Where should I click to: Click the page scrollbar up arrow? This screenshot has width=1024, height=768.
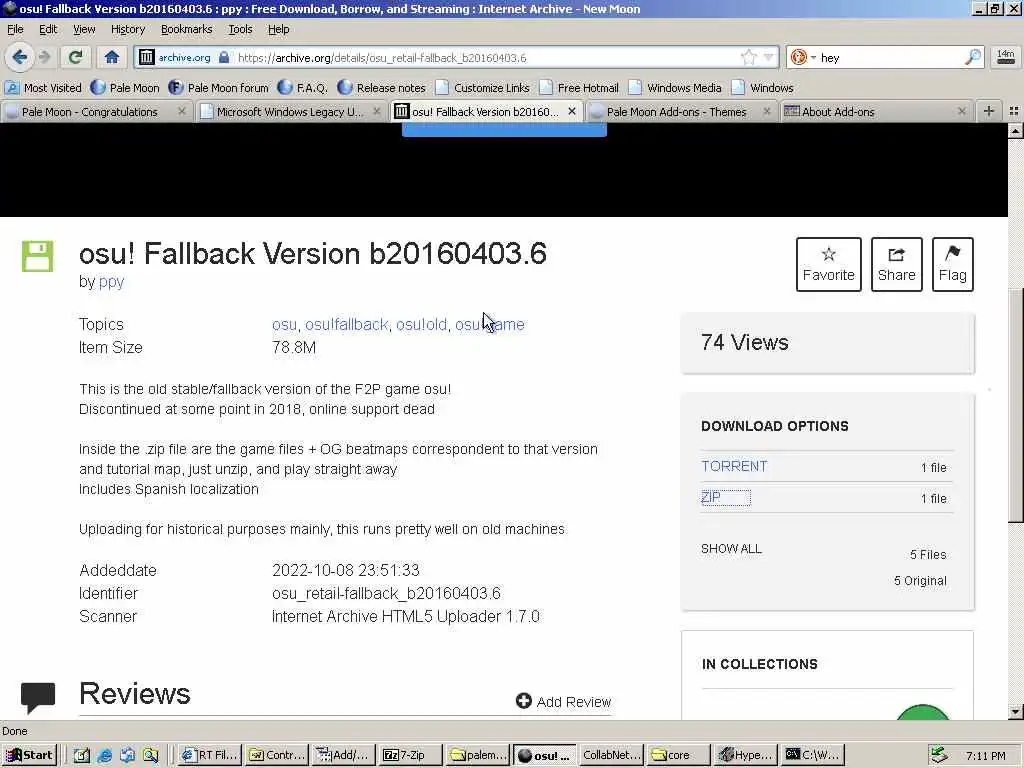tap(1016, 131)
